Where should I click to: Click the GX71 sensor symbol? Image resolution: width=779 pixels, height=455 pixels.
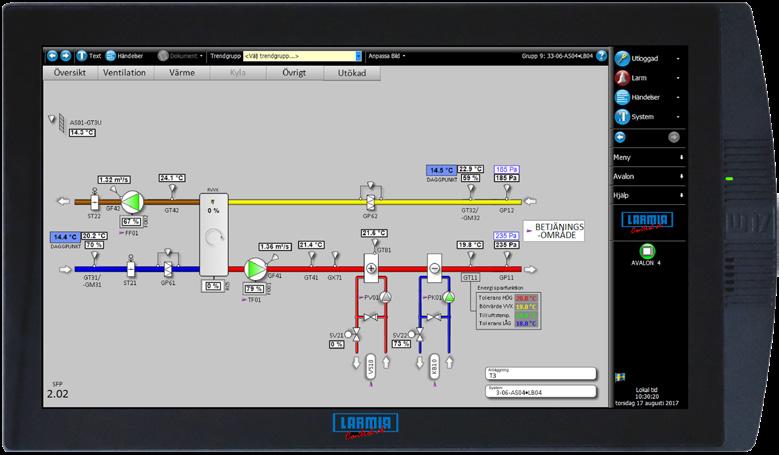[335, 258]
